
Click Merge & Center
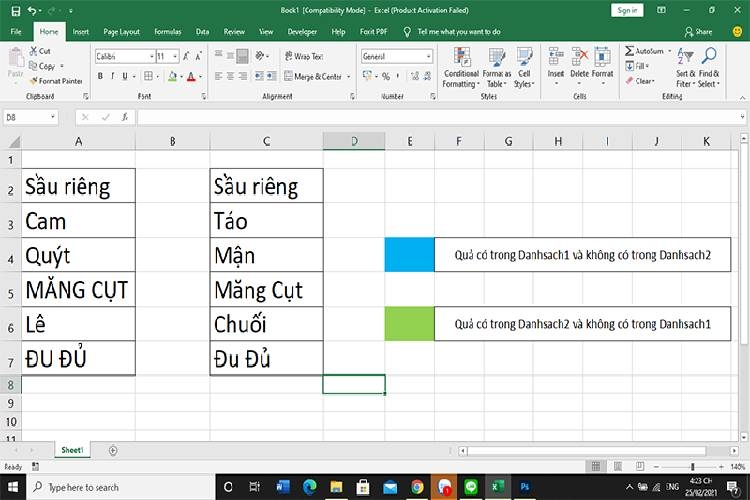[x=313, y=76]
